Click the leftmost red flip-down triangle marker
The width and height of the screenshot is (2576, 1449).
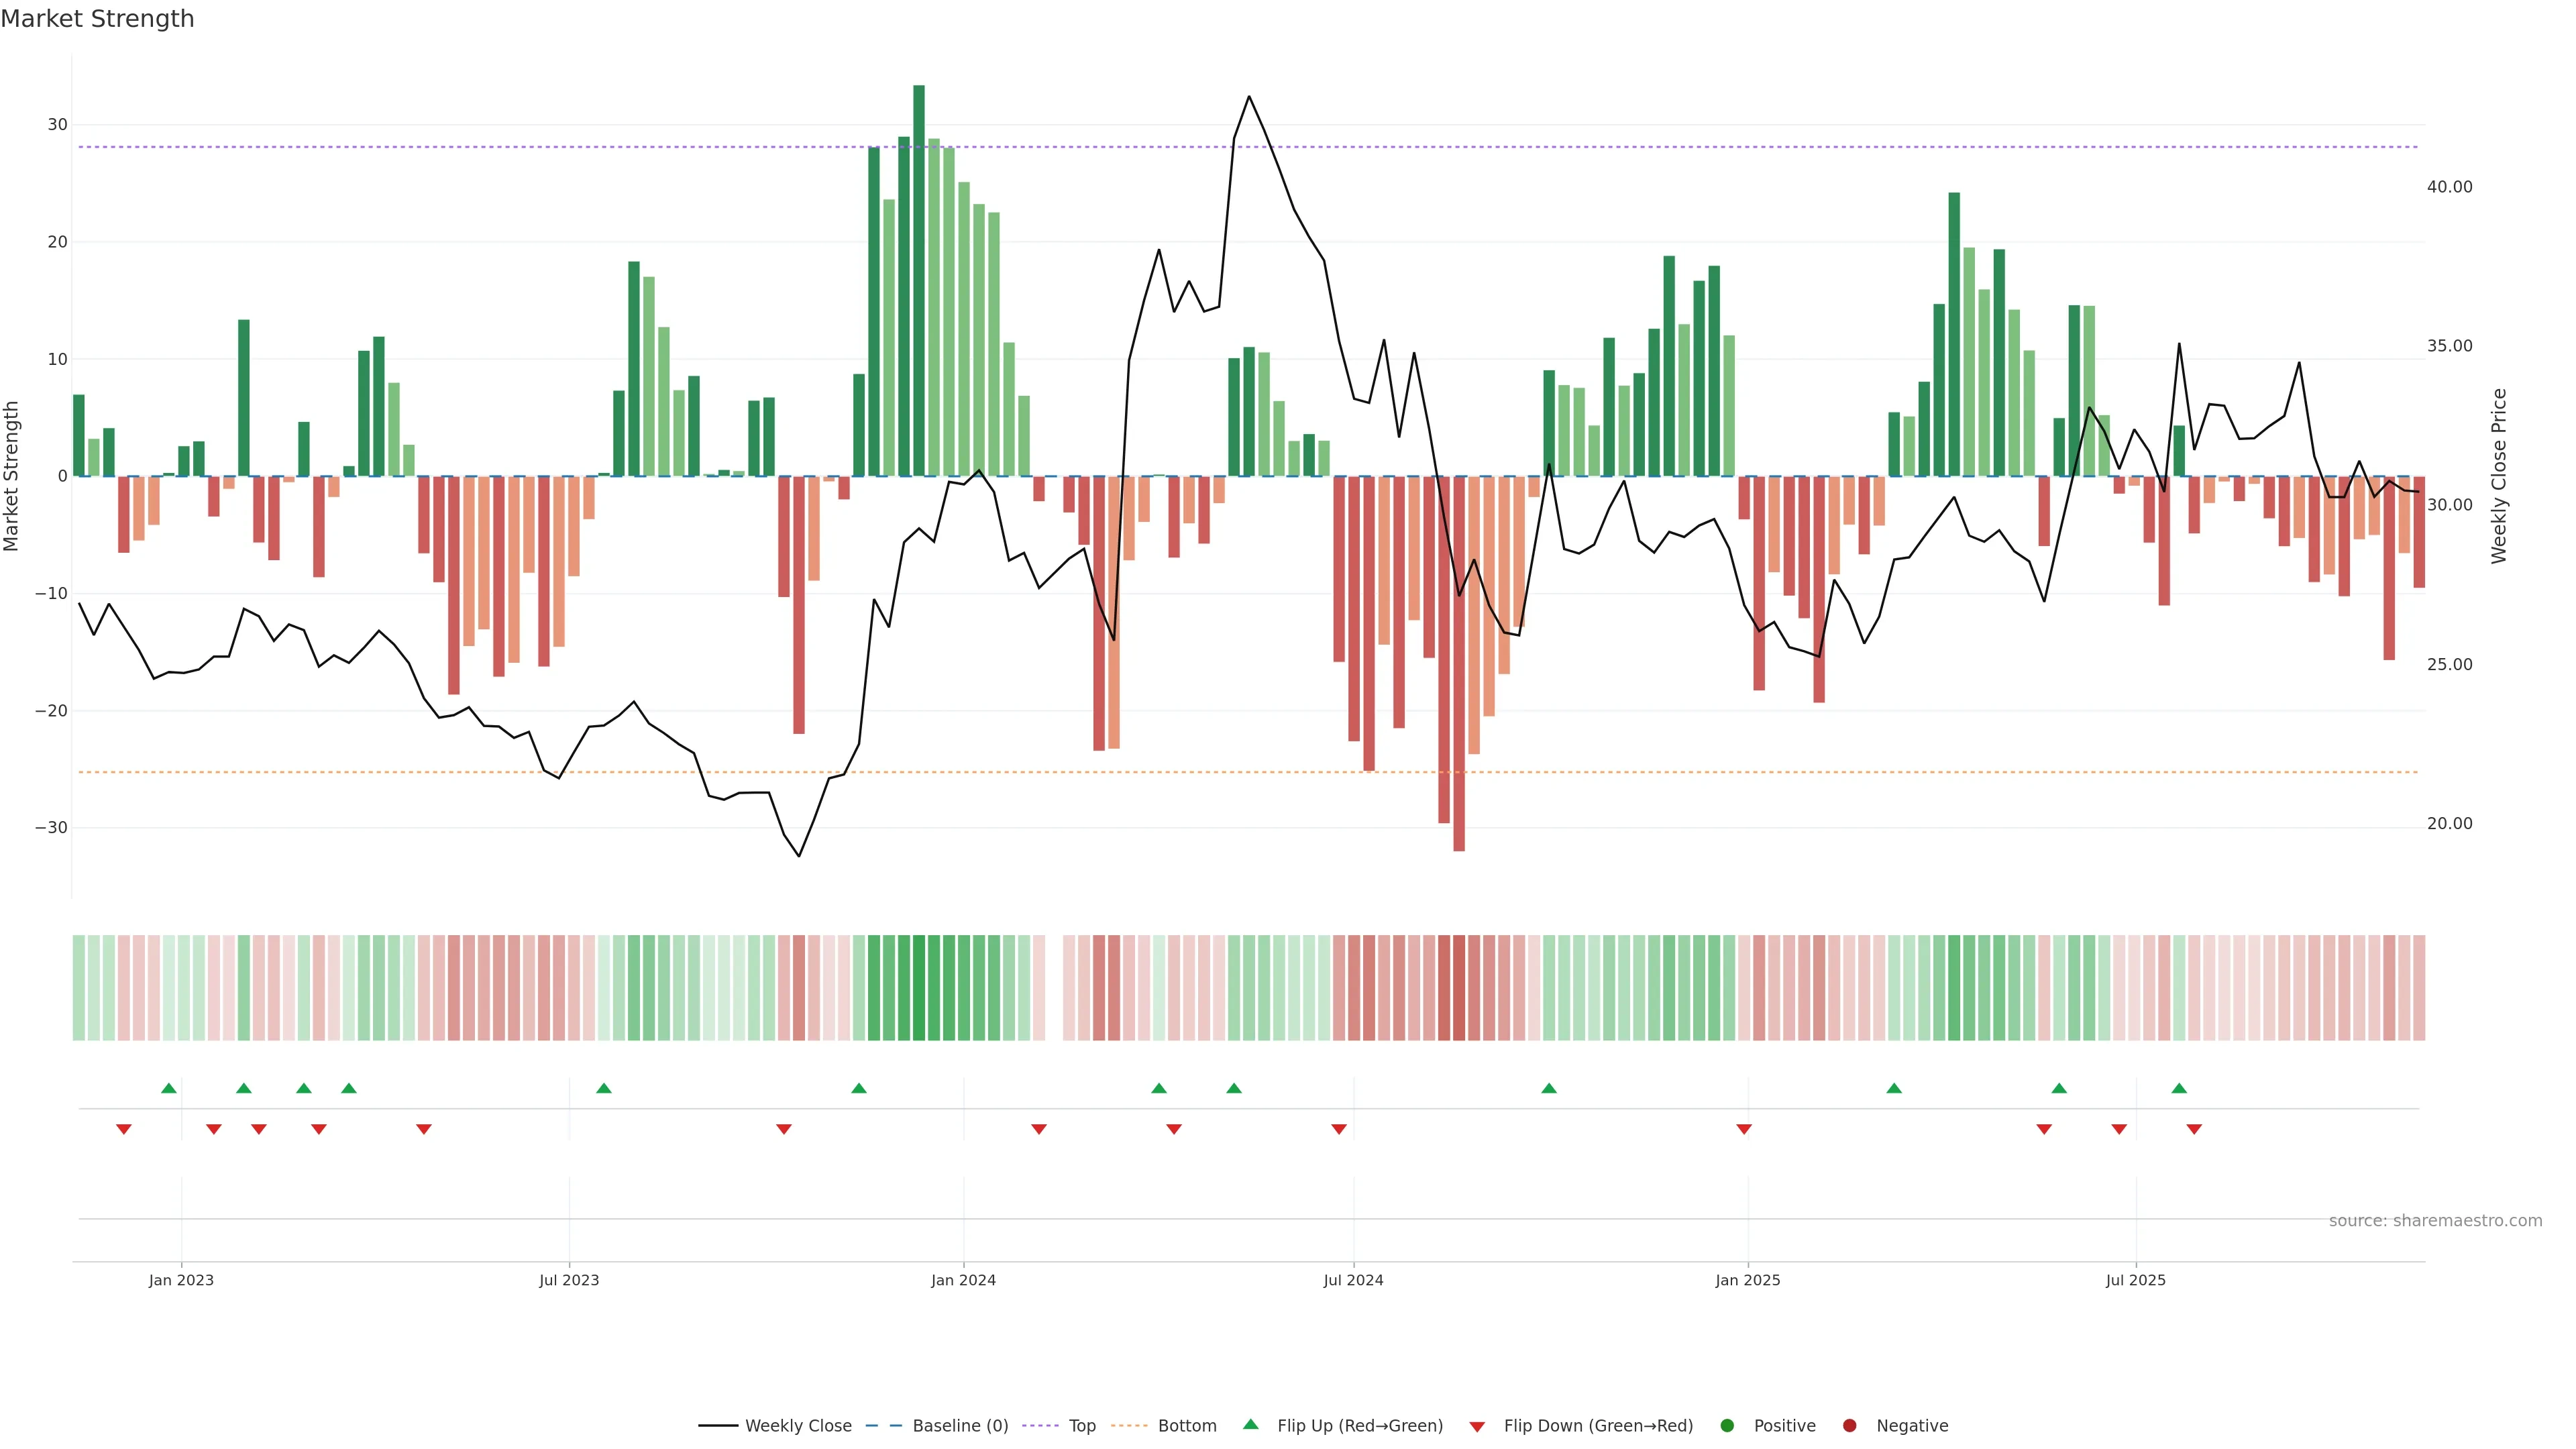pos(124,1129)
